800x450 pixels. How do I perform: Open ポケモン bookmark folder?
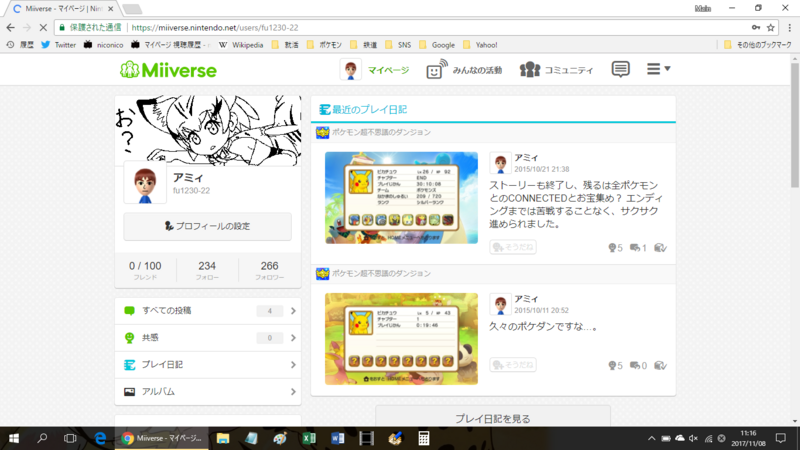(324, 45)
